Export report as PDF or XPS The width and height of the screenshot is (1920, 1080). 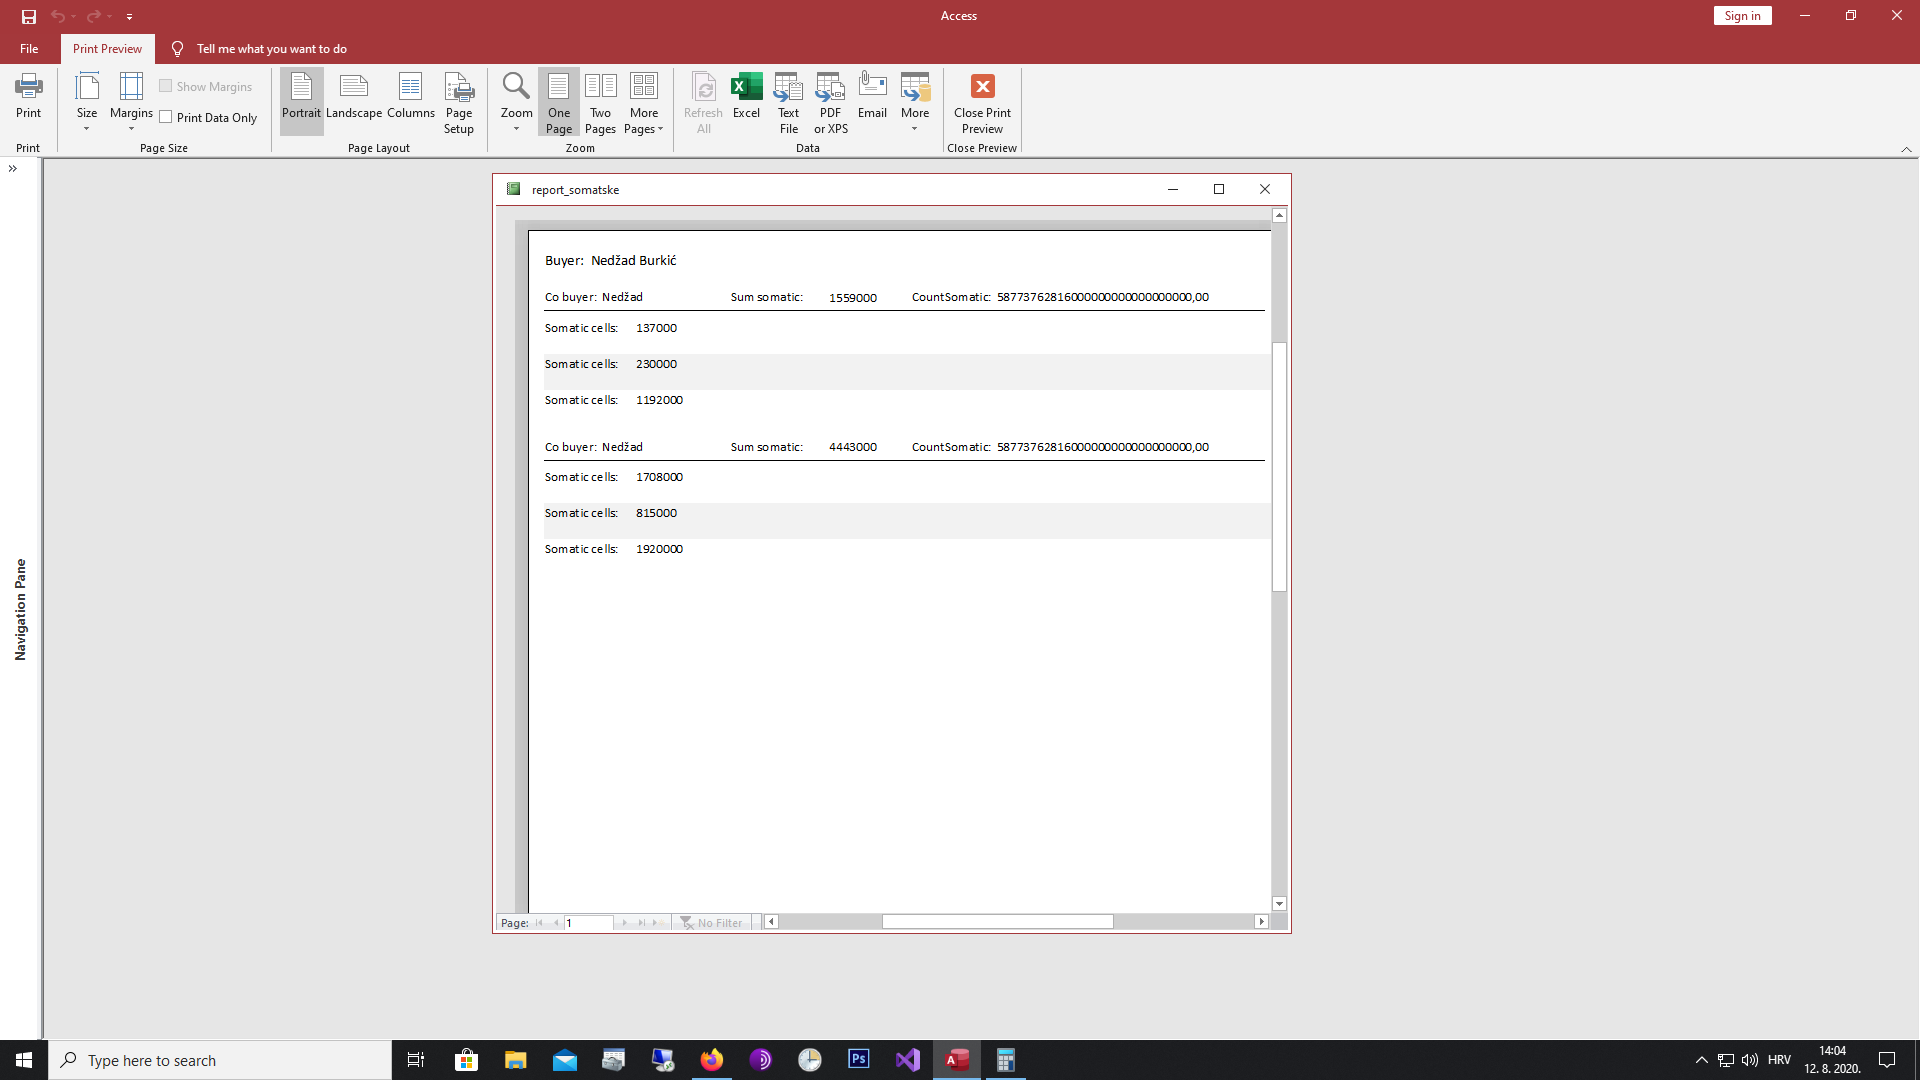pyautogui.click(x=831, y=102)
